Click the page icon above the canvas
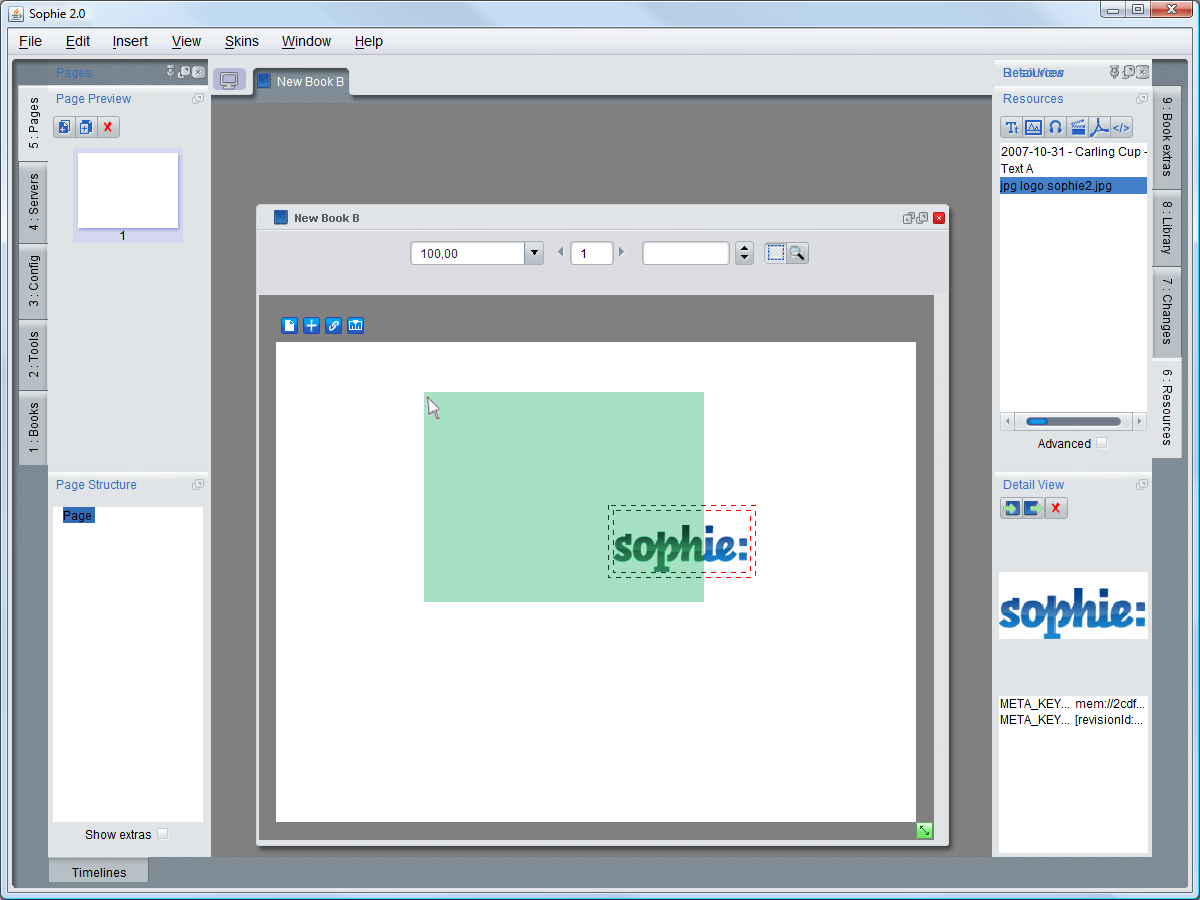This screenshot has width=1200, height=900. (x=290, y=325)
